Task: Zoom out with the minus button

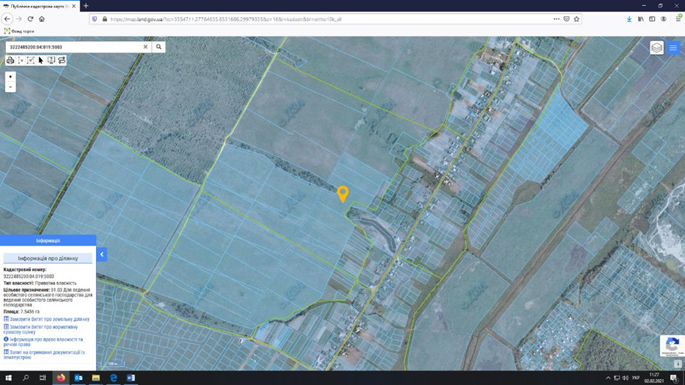Action: pos(10,87)
